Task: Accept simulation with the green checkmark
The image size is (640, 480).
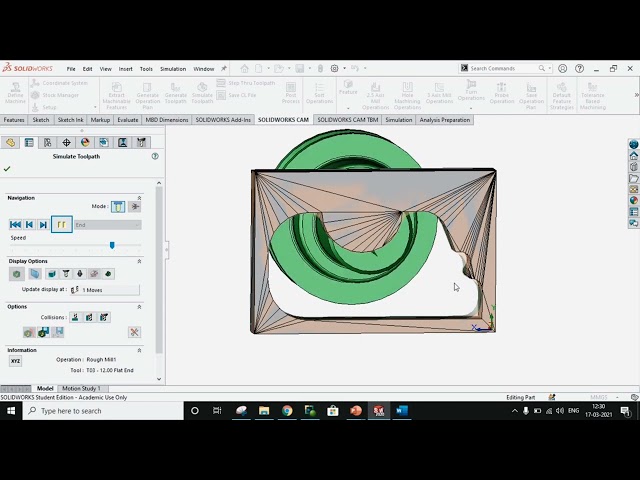Action: click(x=7, y=169)
